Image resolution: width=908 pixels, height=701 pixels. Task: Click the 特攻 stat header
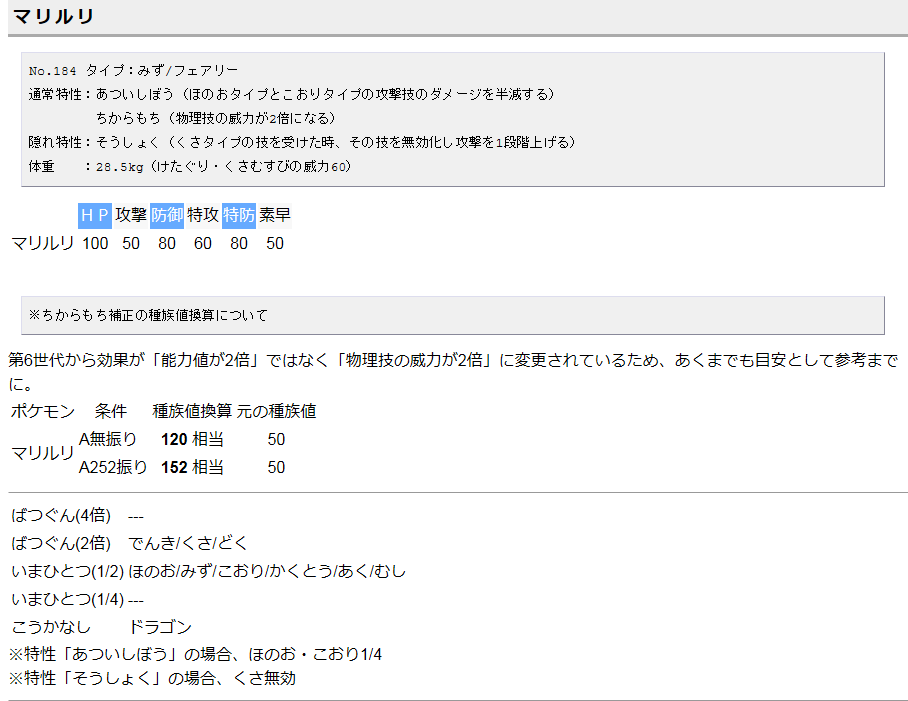(x=203, y=215)
